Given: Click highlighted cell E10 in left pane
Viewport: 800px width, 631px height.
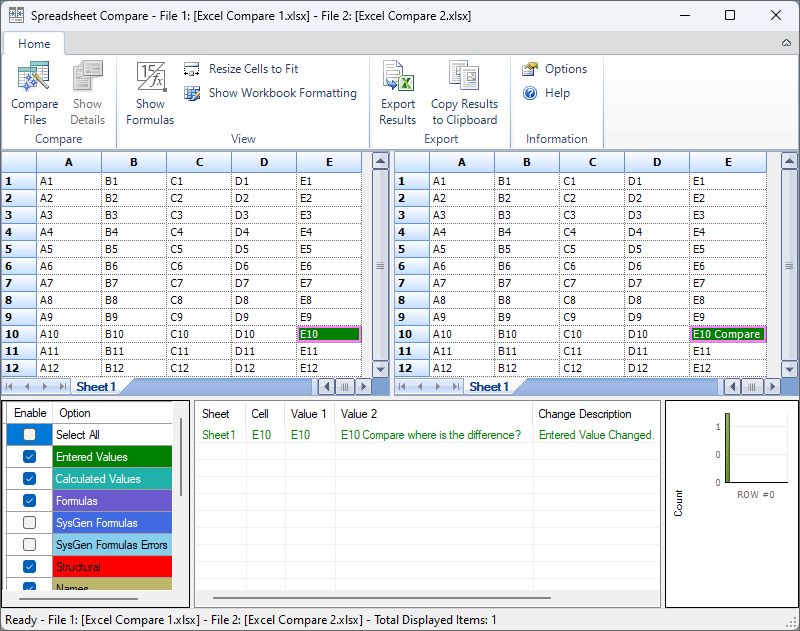Looking at the screenshot, I should (x=329, y=334).
